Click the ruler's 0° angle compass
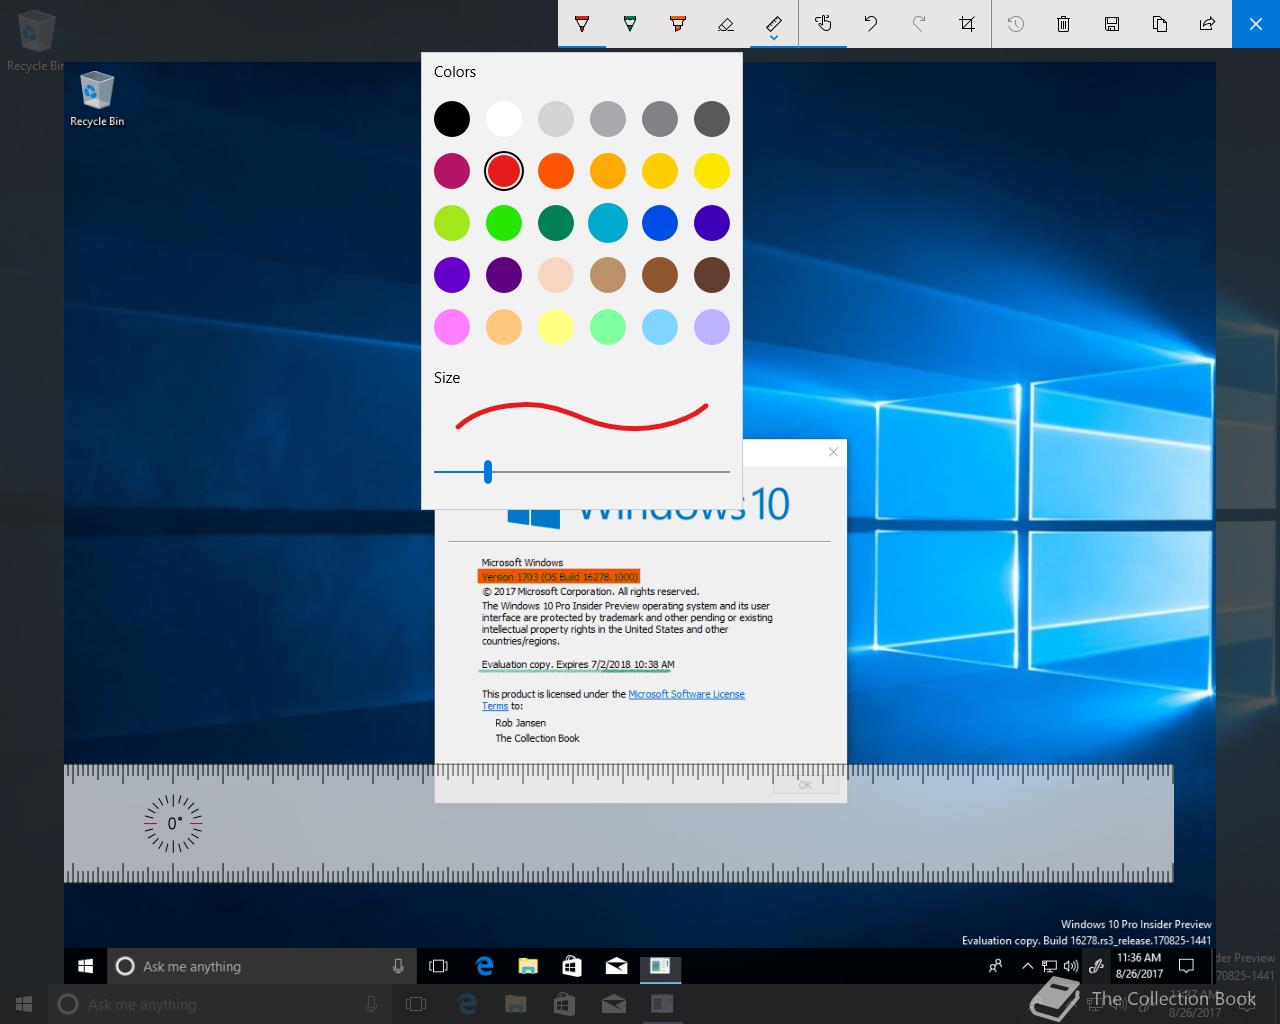The height and width of the screenshot is (1024, 1280). tap(173, 823)
